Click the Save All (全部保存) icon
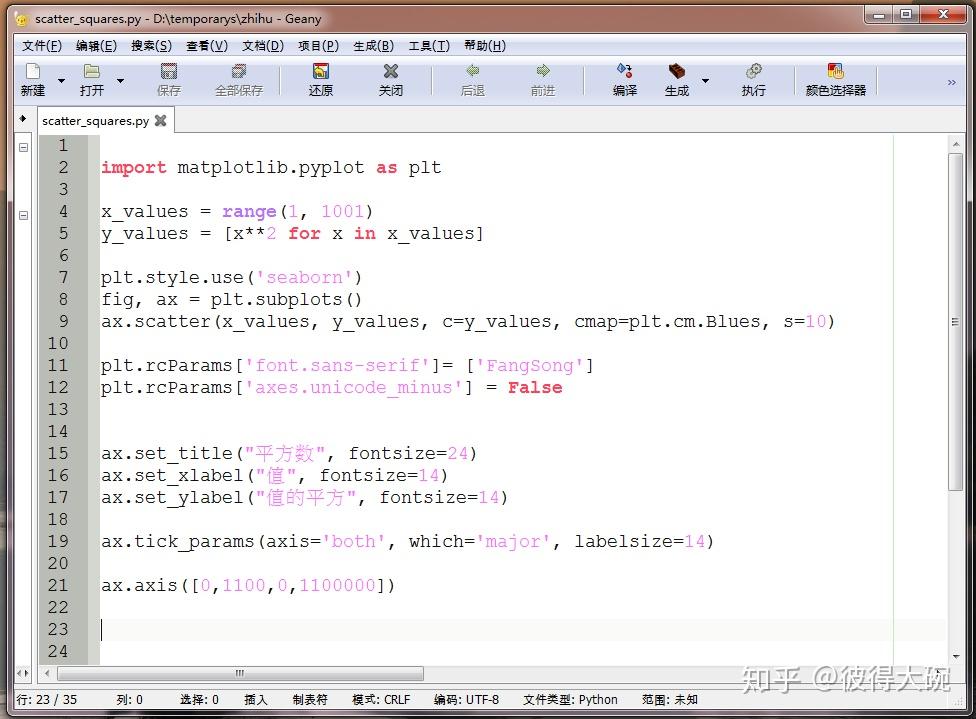The width and height of the screenshot is (976, 719). click(x=239, y=71)
